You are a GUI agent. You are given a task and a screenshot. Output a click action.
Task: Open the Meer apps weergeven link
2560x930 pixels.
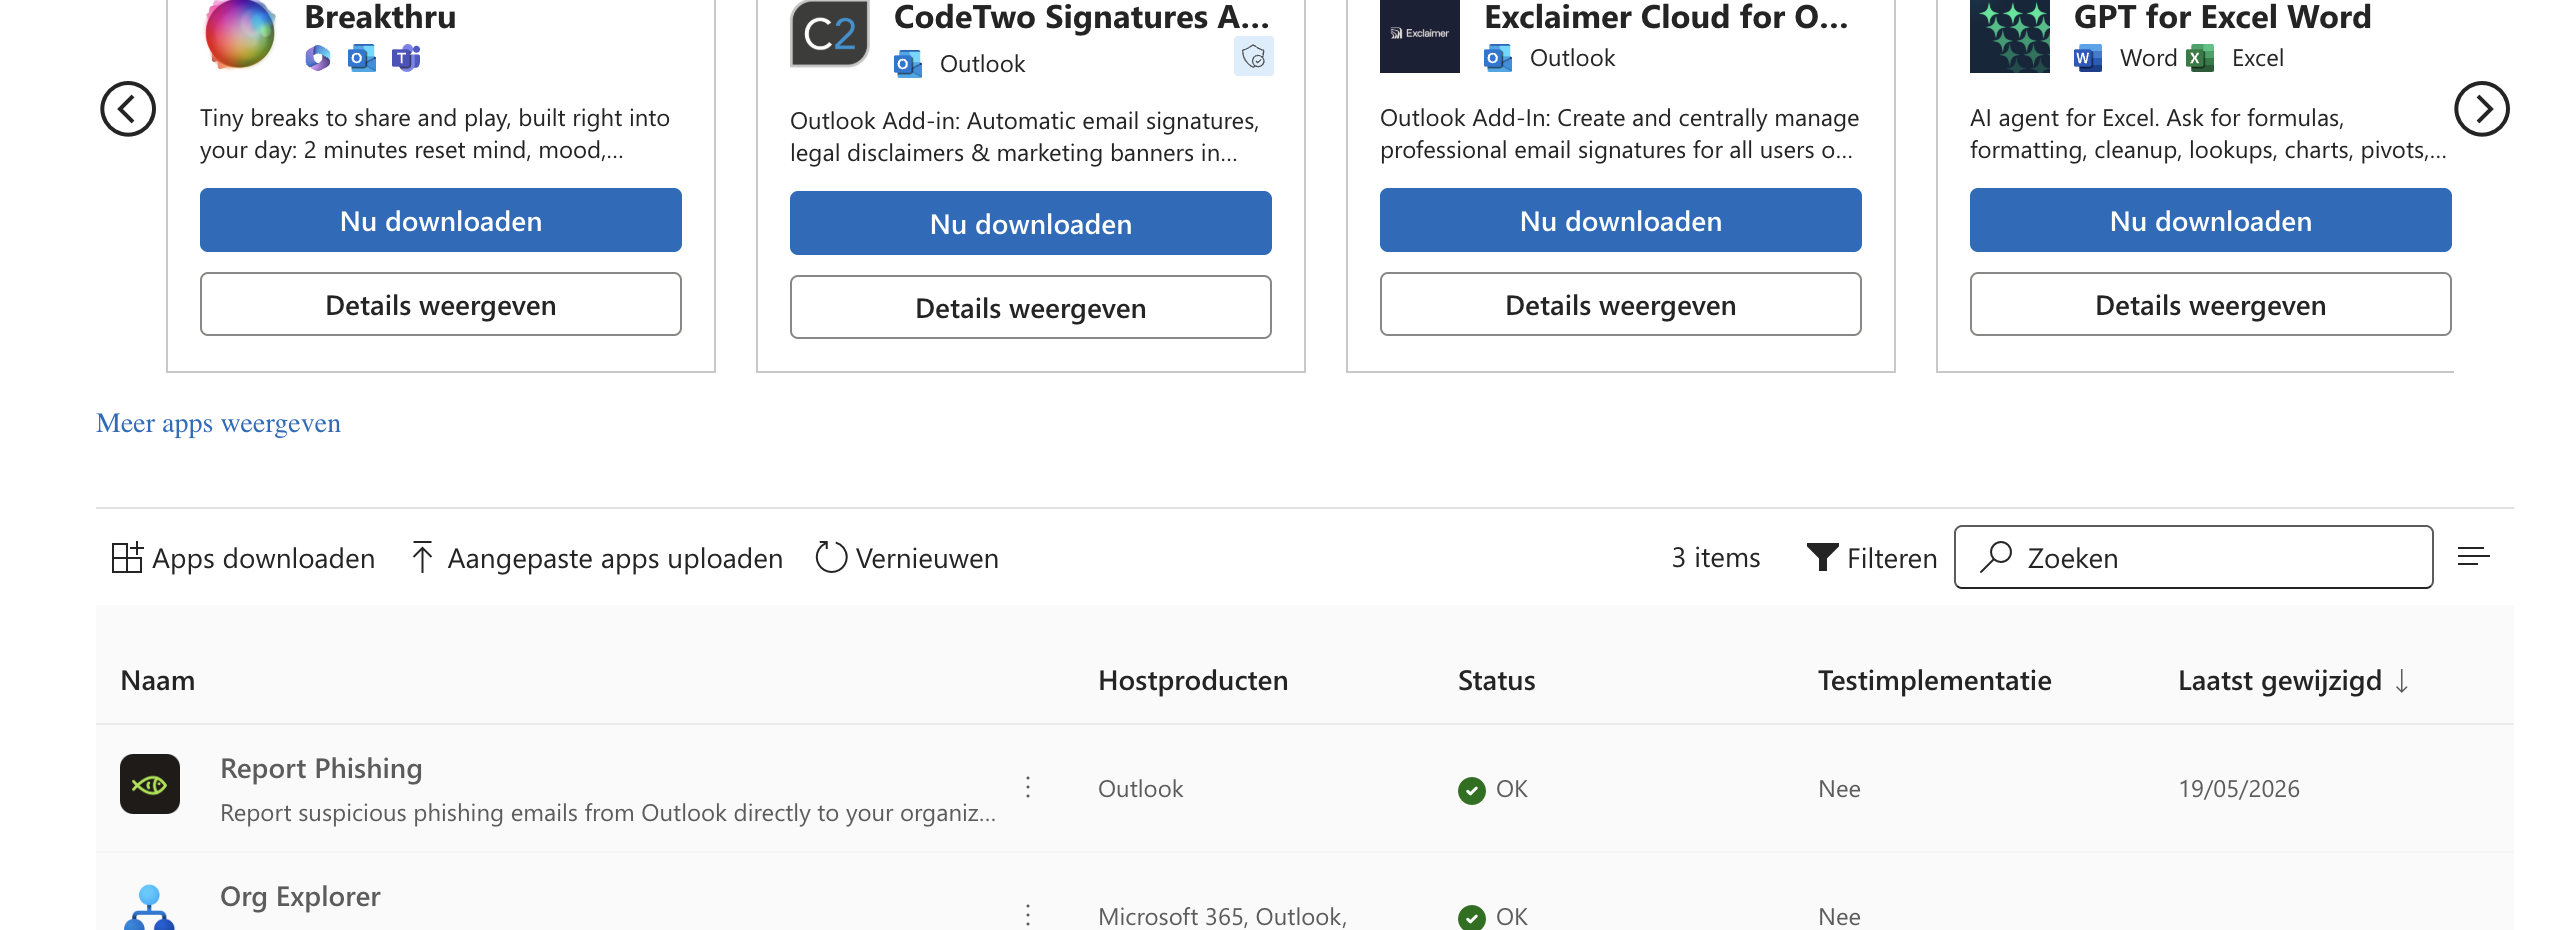click(218, 423)
